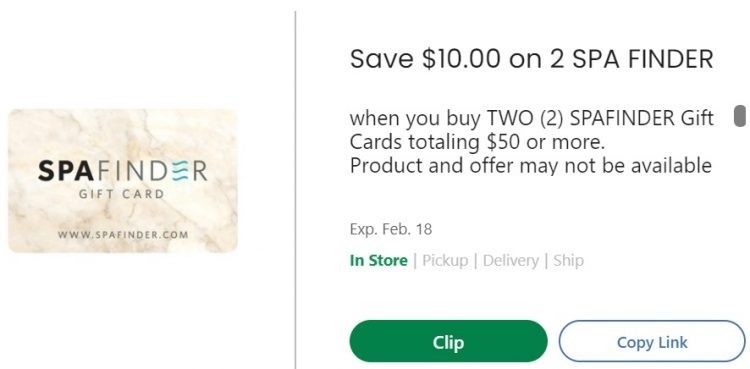
Task: Click the description scrollbar thumb
Action: tap(739, 116)
